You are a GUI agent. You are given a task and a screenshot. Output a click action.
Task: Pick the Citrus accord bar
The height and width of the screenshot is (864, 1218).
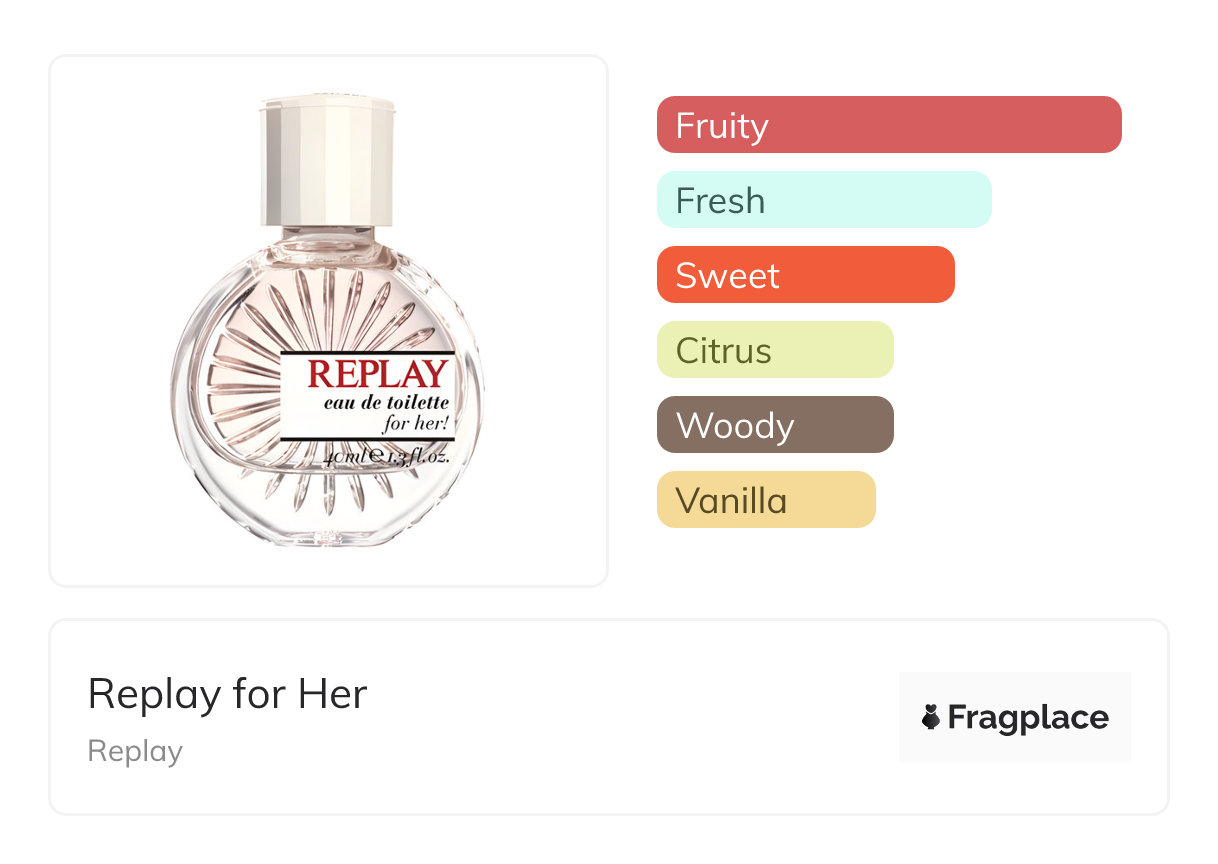coord(774,350)
